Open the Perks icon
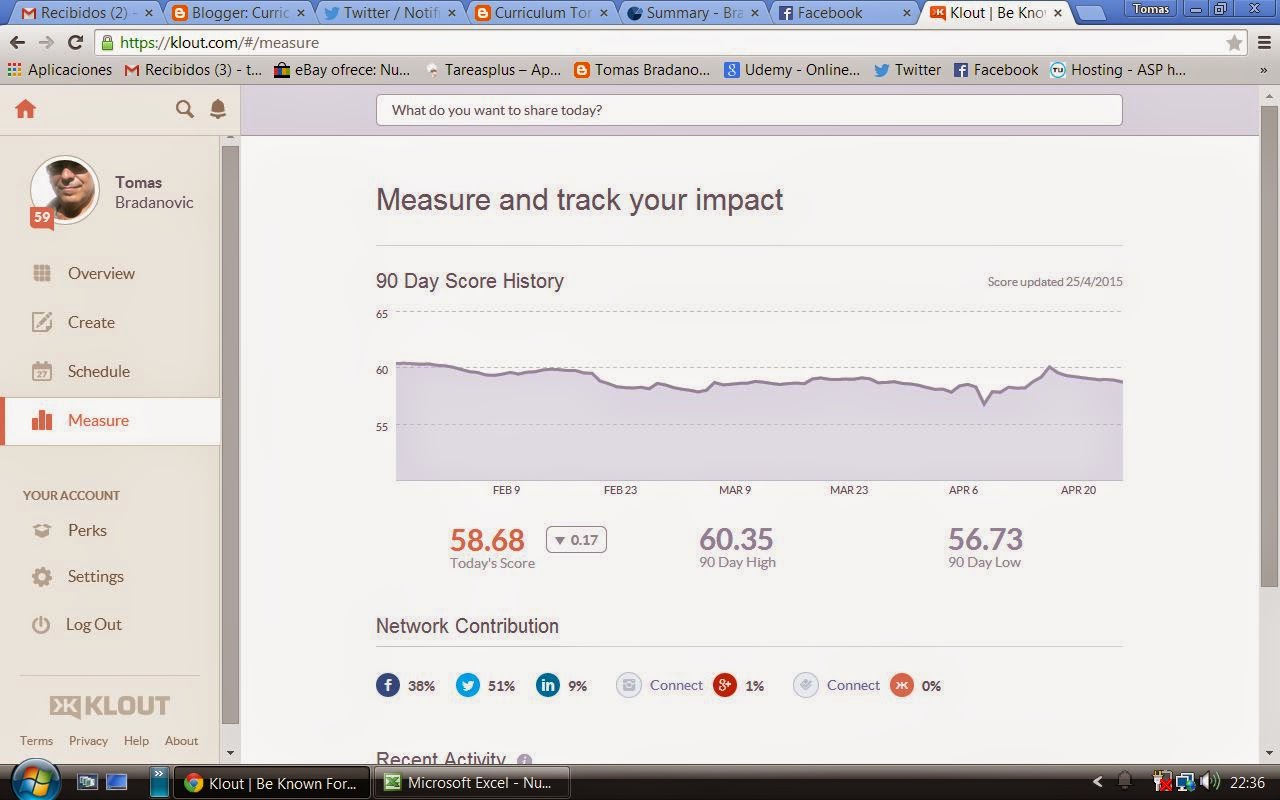The height and width of the screenshot is (800, 1280). tap(42, 530)
